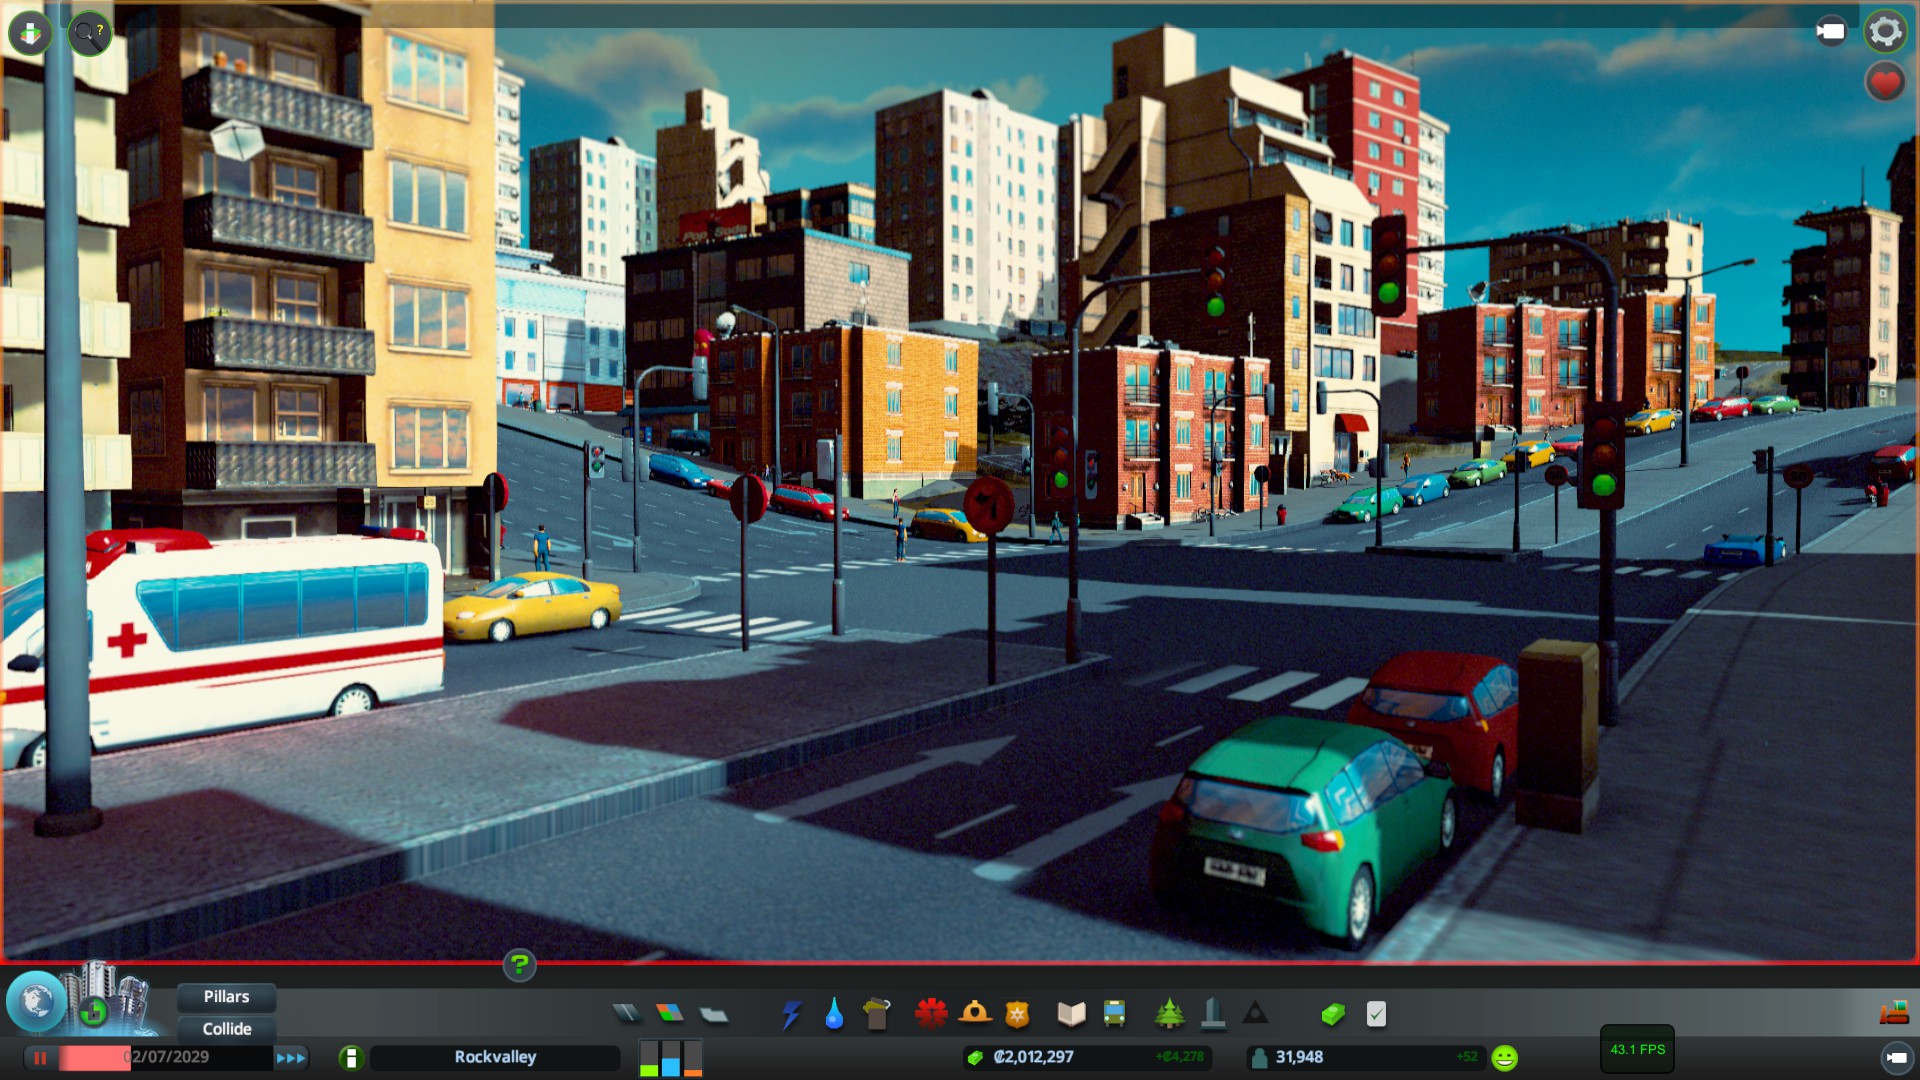Image resolution: width=1920 pixels, height=1080 pixels.
Task: Open the Roads build menu
Action: click(627, 1014)
